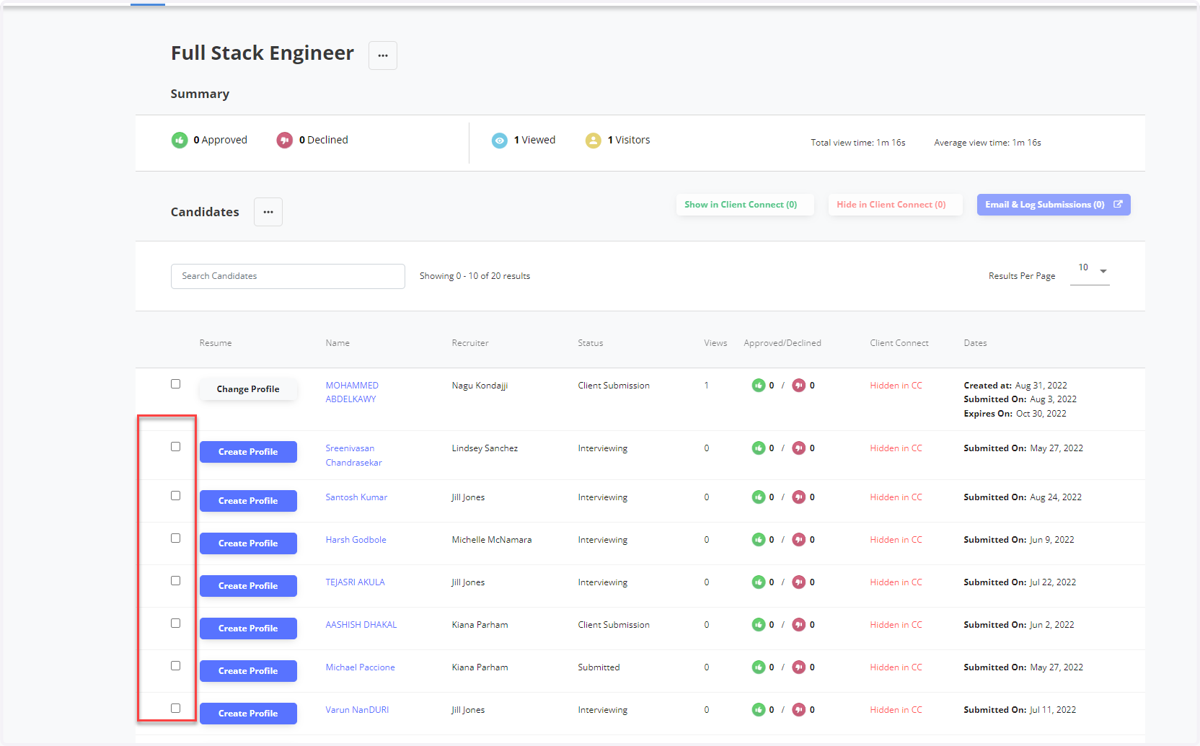Click decline thumbs-down in Santosh Kumar row
Screen dimensions: 1200x746
coord(798,497)
